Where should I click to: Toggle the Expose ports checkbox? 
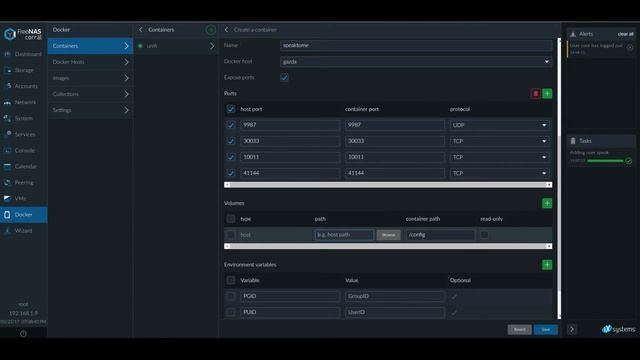(x=284, y=77)
